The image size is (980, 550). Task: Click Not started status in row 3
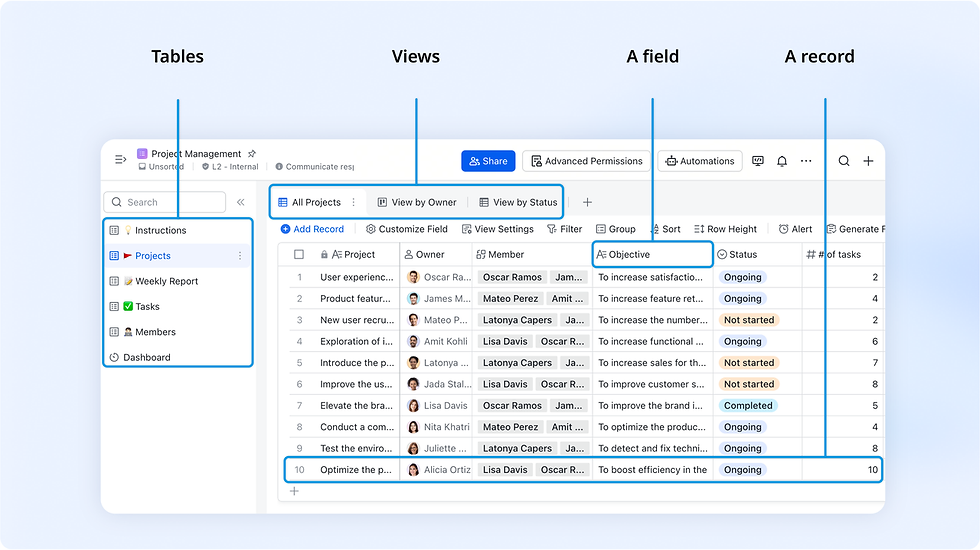pos(749,320)
